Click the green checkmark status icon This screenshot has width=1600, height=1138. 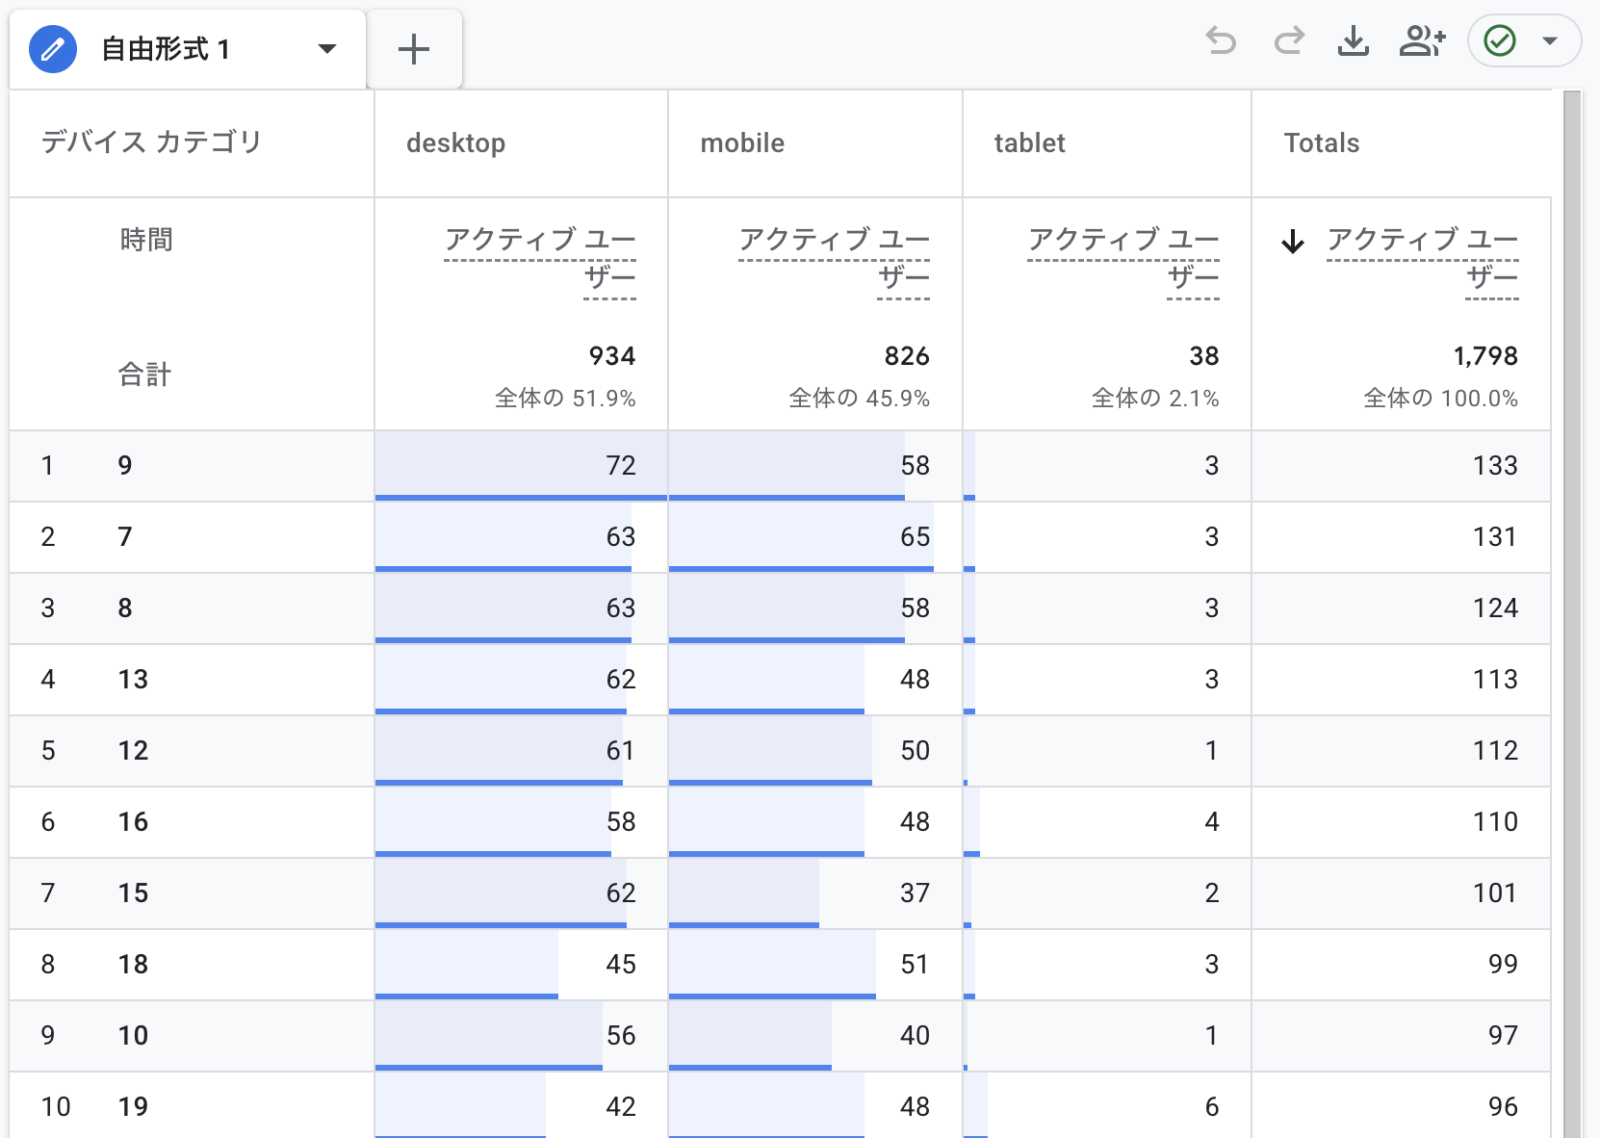(1500, 41)
